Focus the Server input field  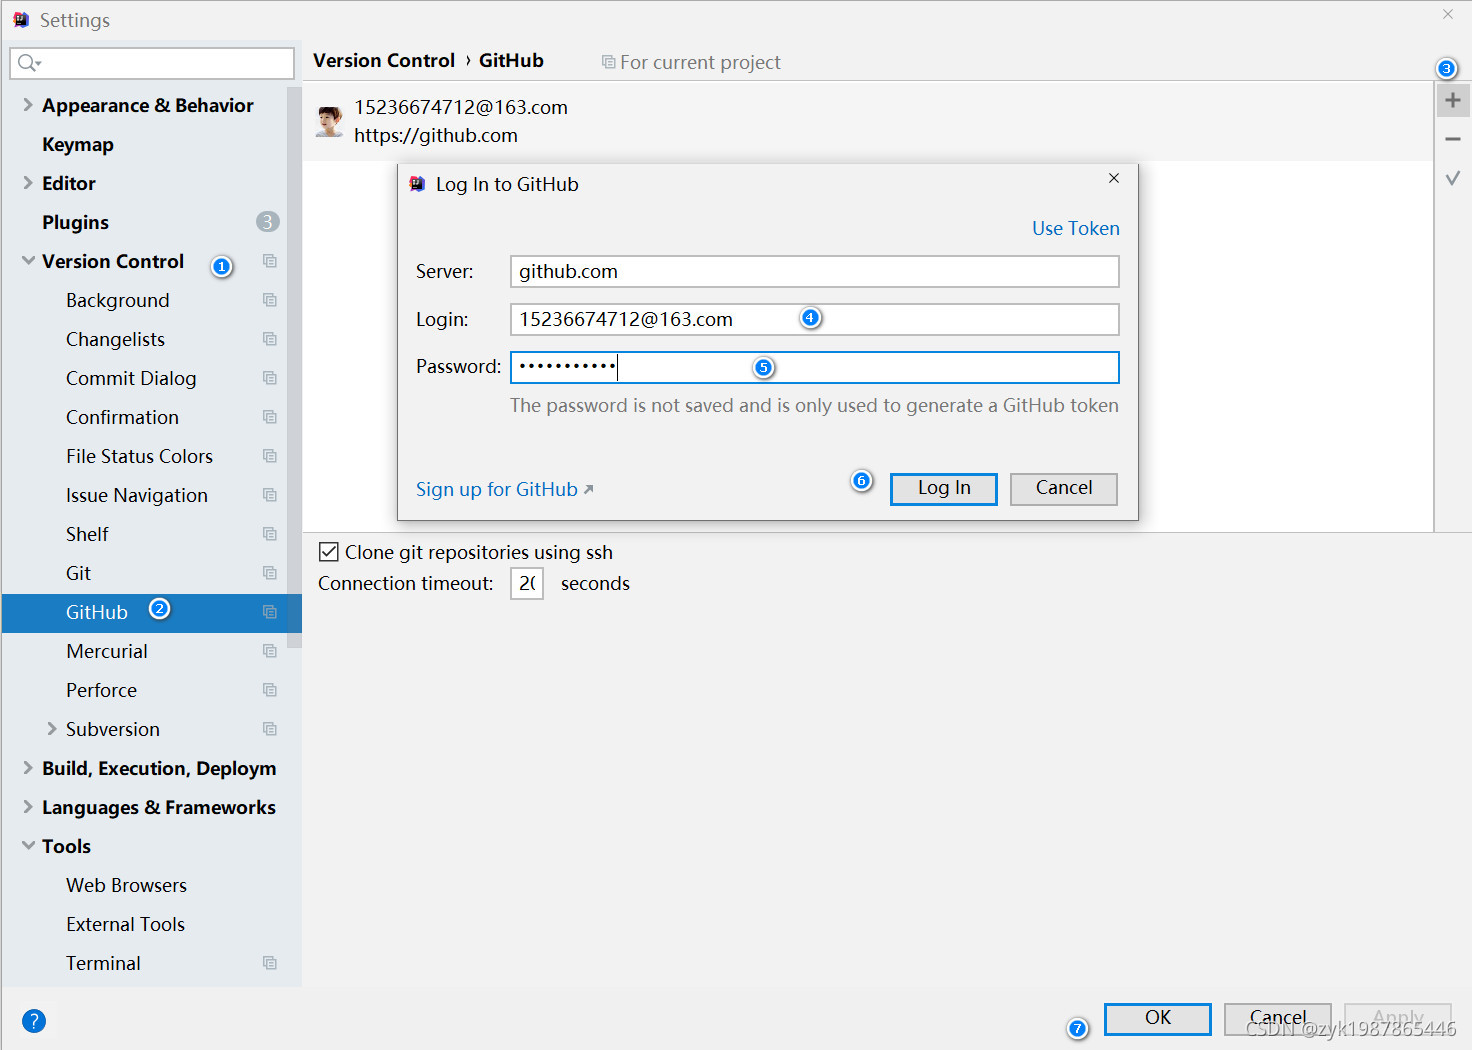pos(815,271)
